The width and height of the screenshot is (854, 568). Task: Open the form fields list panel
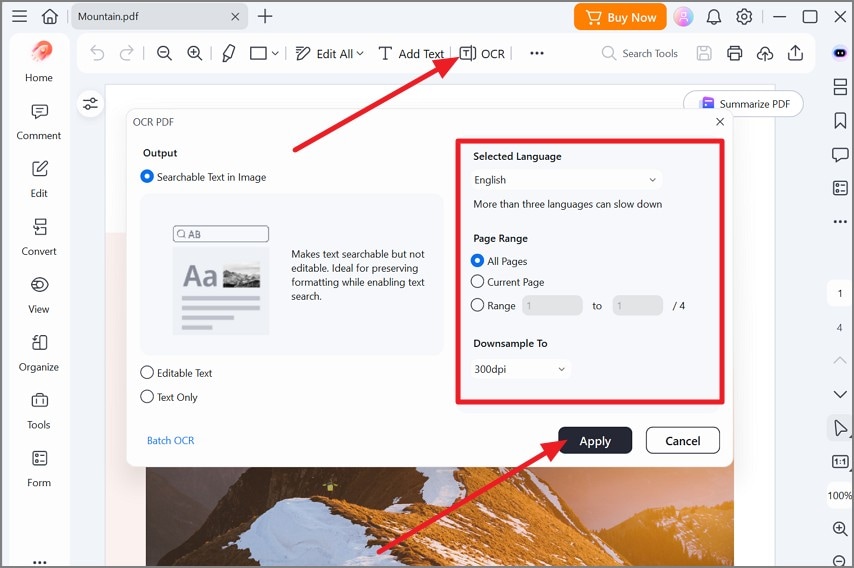(x=840, y=188)
